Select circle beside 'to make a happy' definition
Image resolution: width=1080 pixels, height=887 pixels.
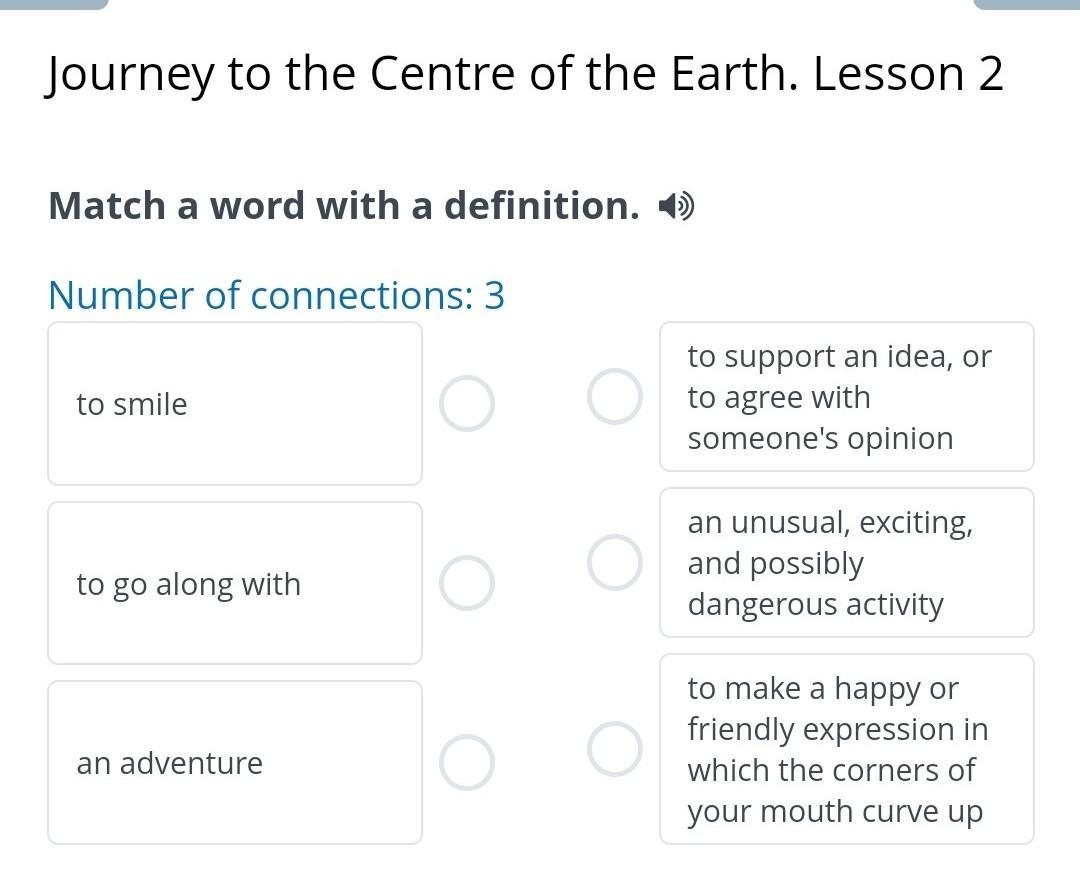615,749
